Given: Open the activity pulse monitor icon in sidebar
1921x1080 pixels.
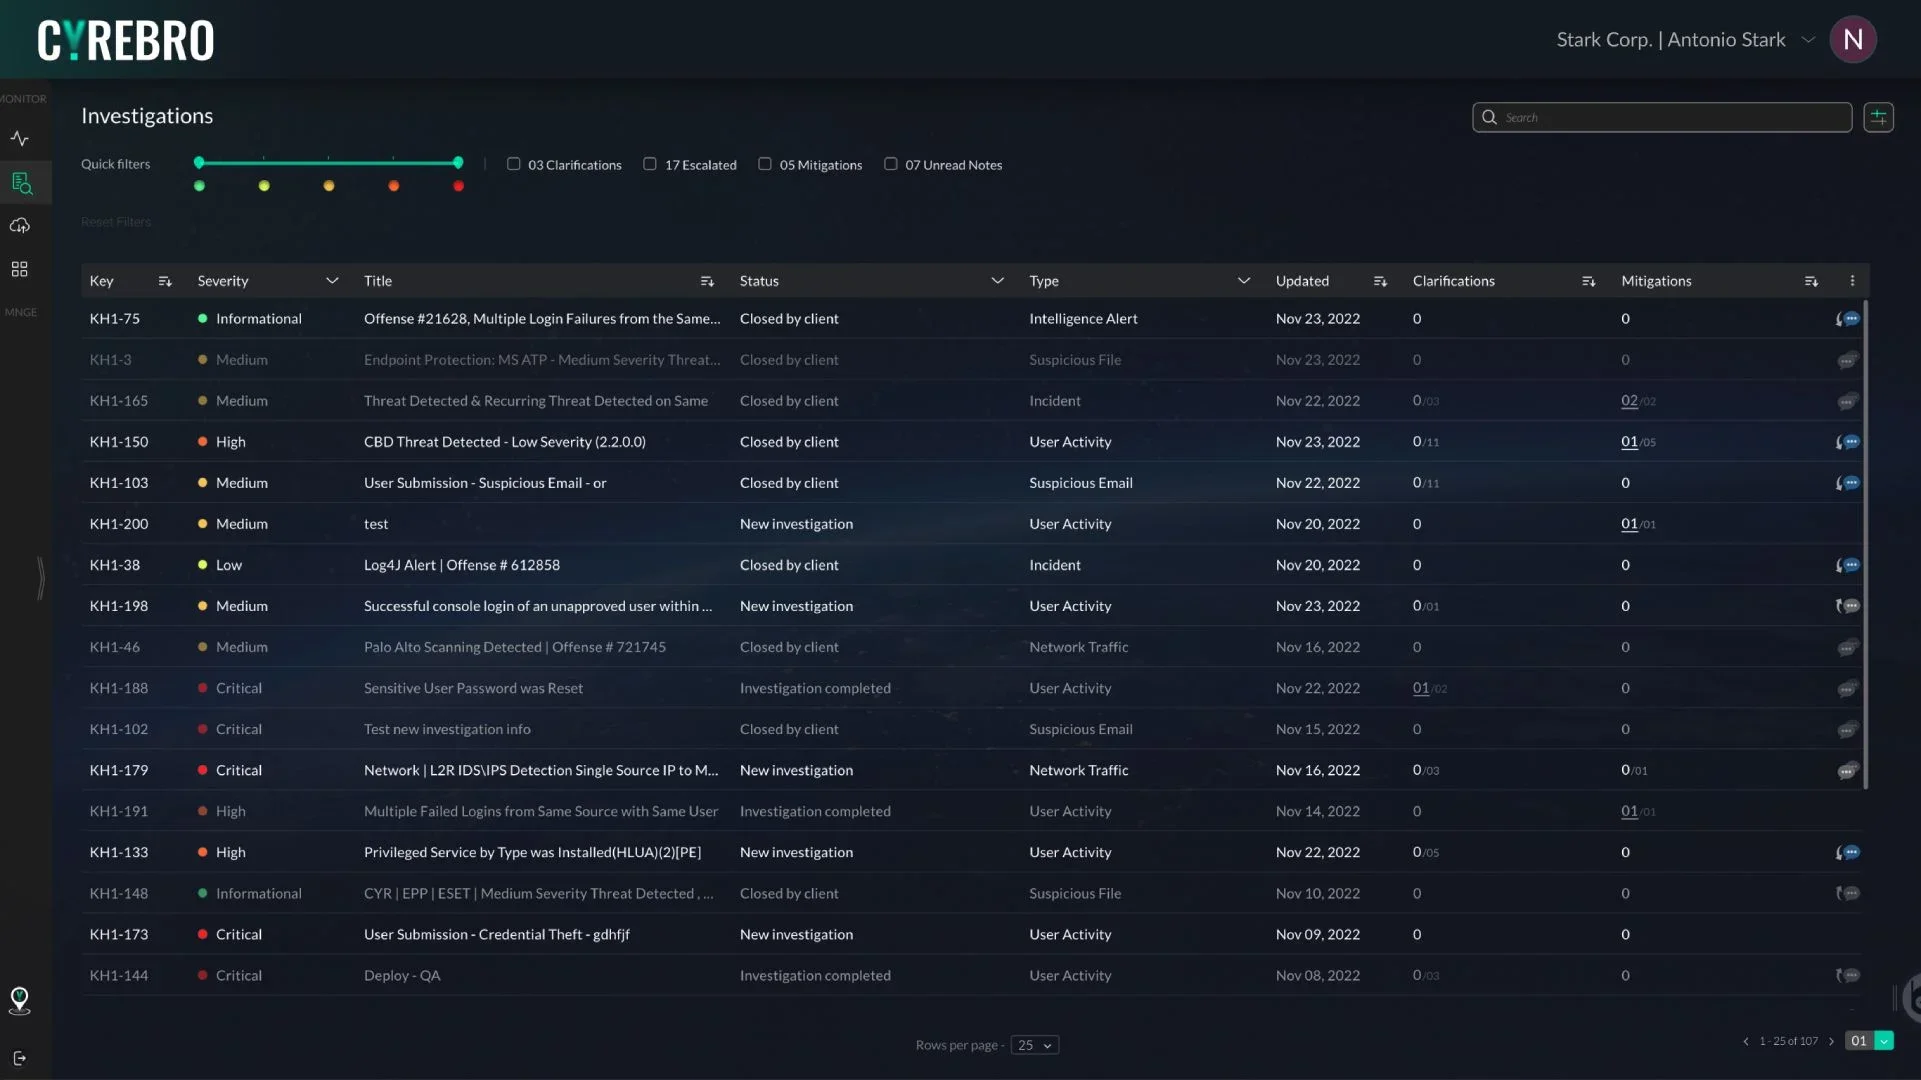Looking at the screenshot, I should pos(20,139).
